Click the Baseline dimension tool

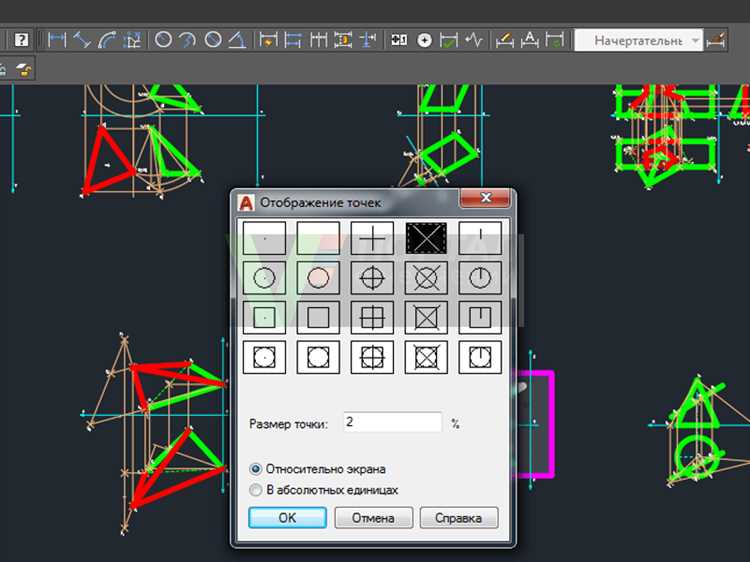(x=293, y=40)
